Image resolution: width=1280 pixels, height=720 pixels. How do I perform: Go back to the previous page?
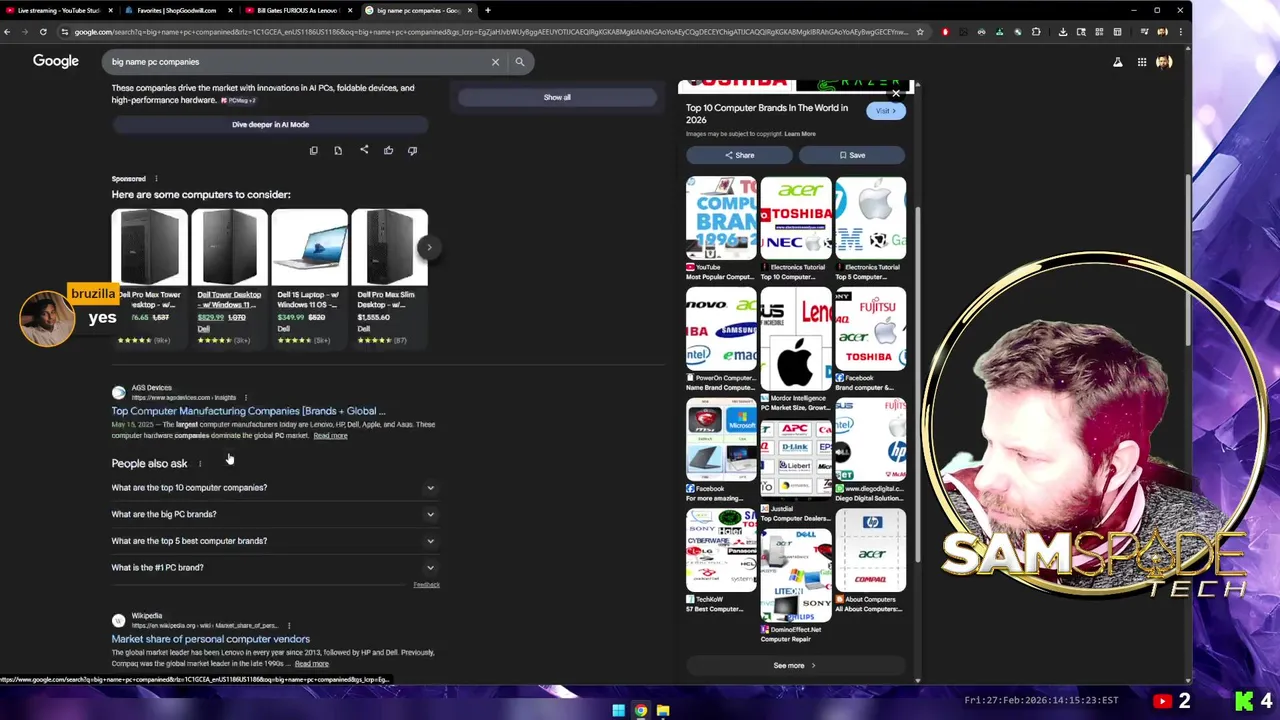point(7,32)
